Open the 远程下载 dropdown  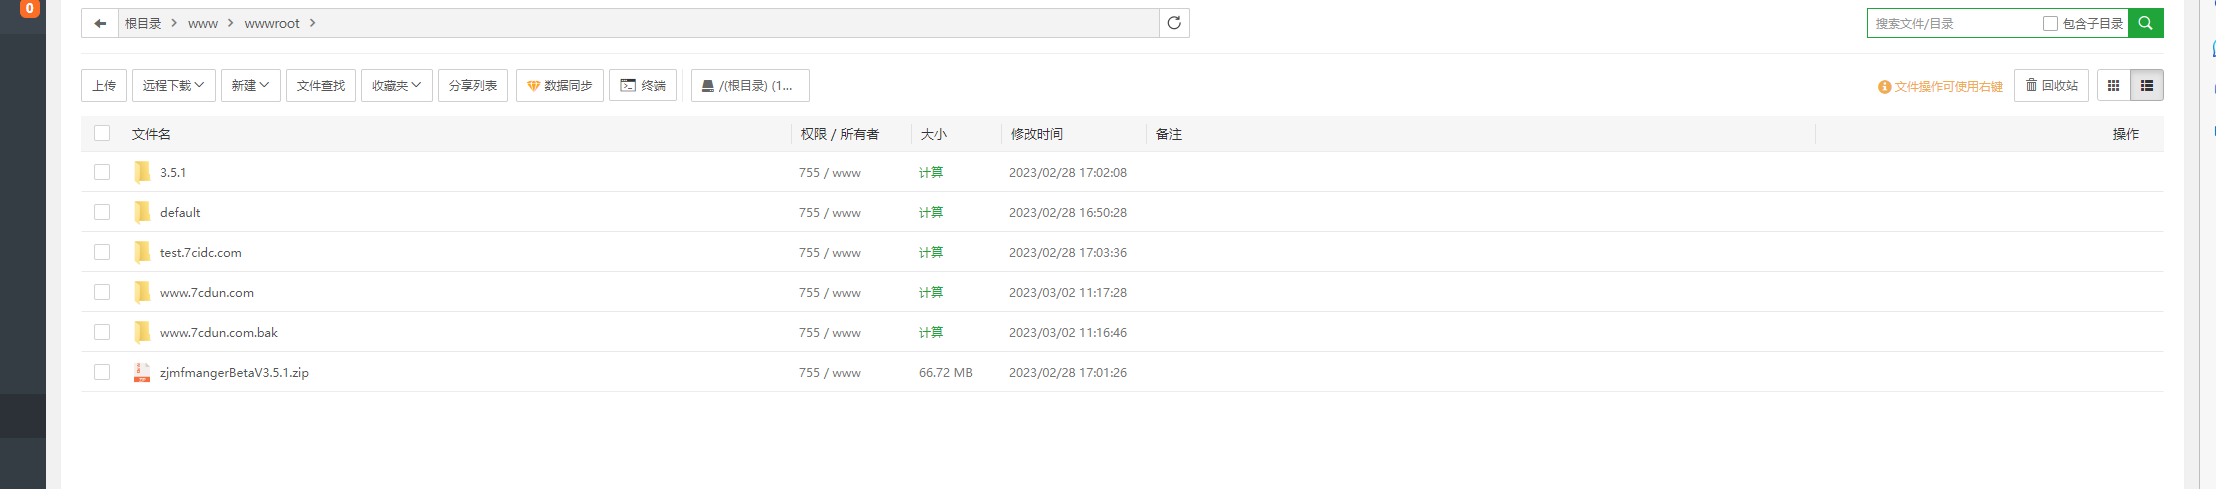[x=173, y=86]
